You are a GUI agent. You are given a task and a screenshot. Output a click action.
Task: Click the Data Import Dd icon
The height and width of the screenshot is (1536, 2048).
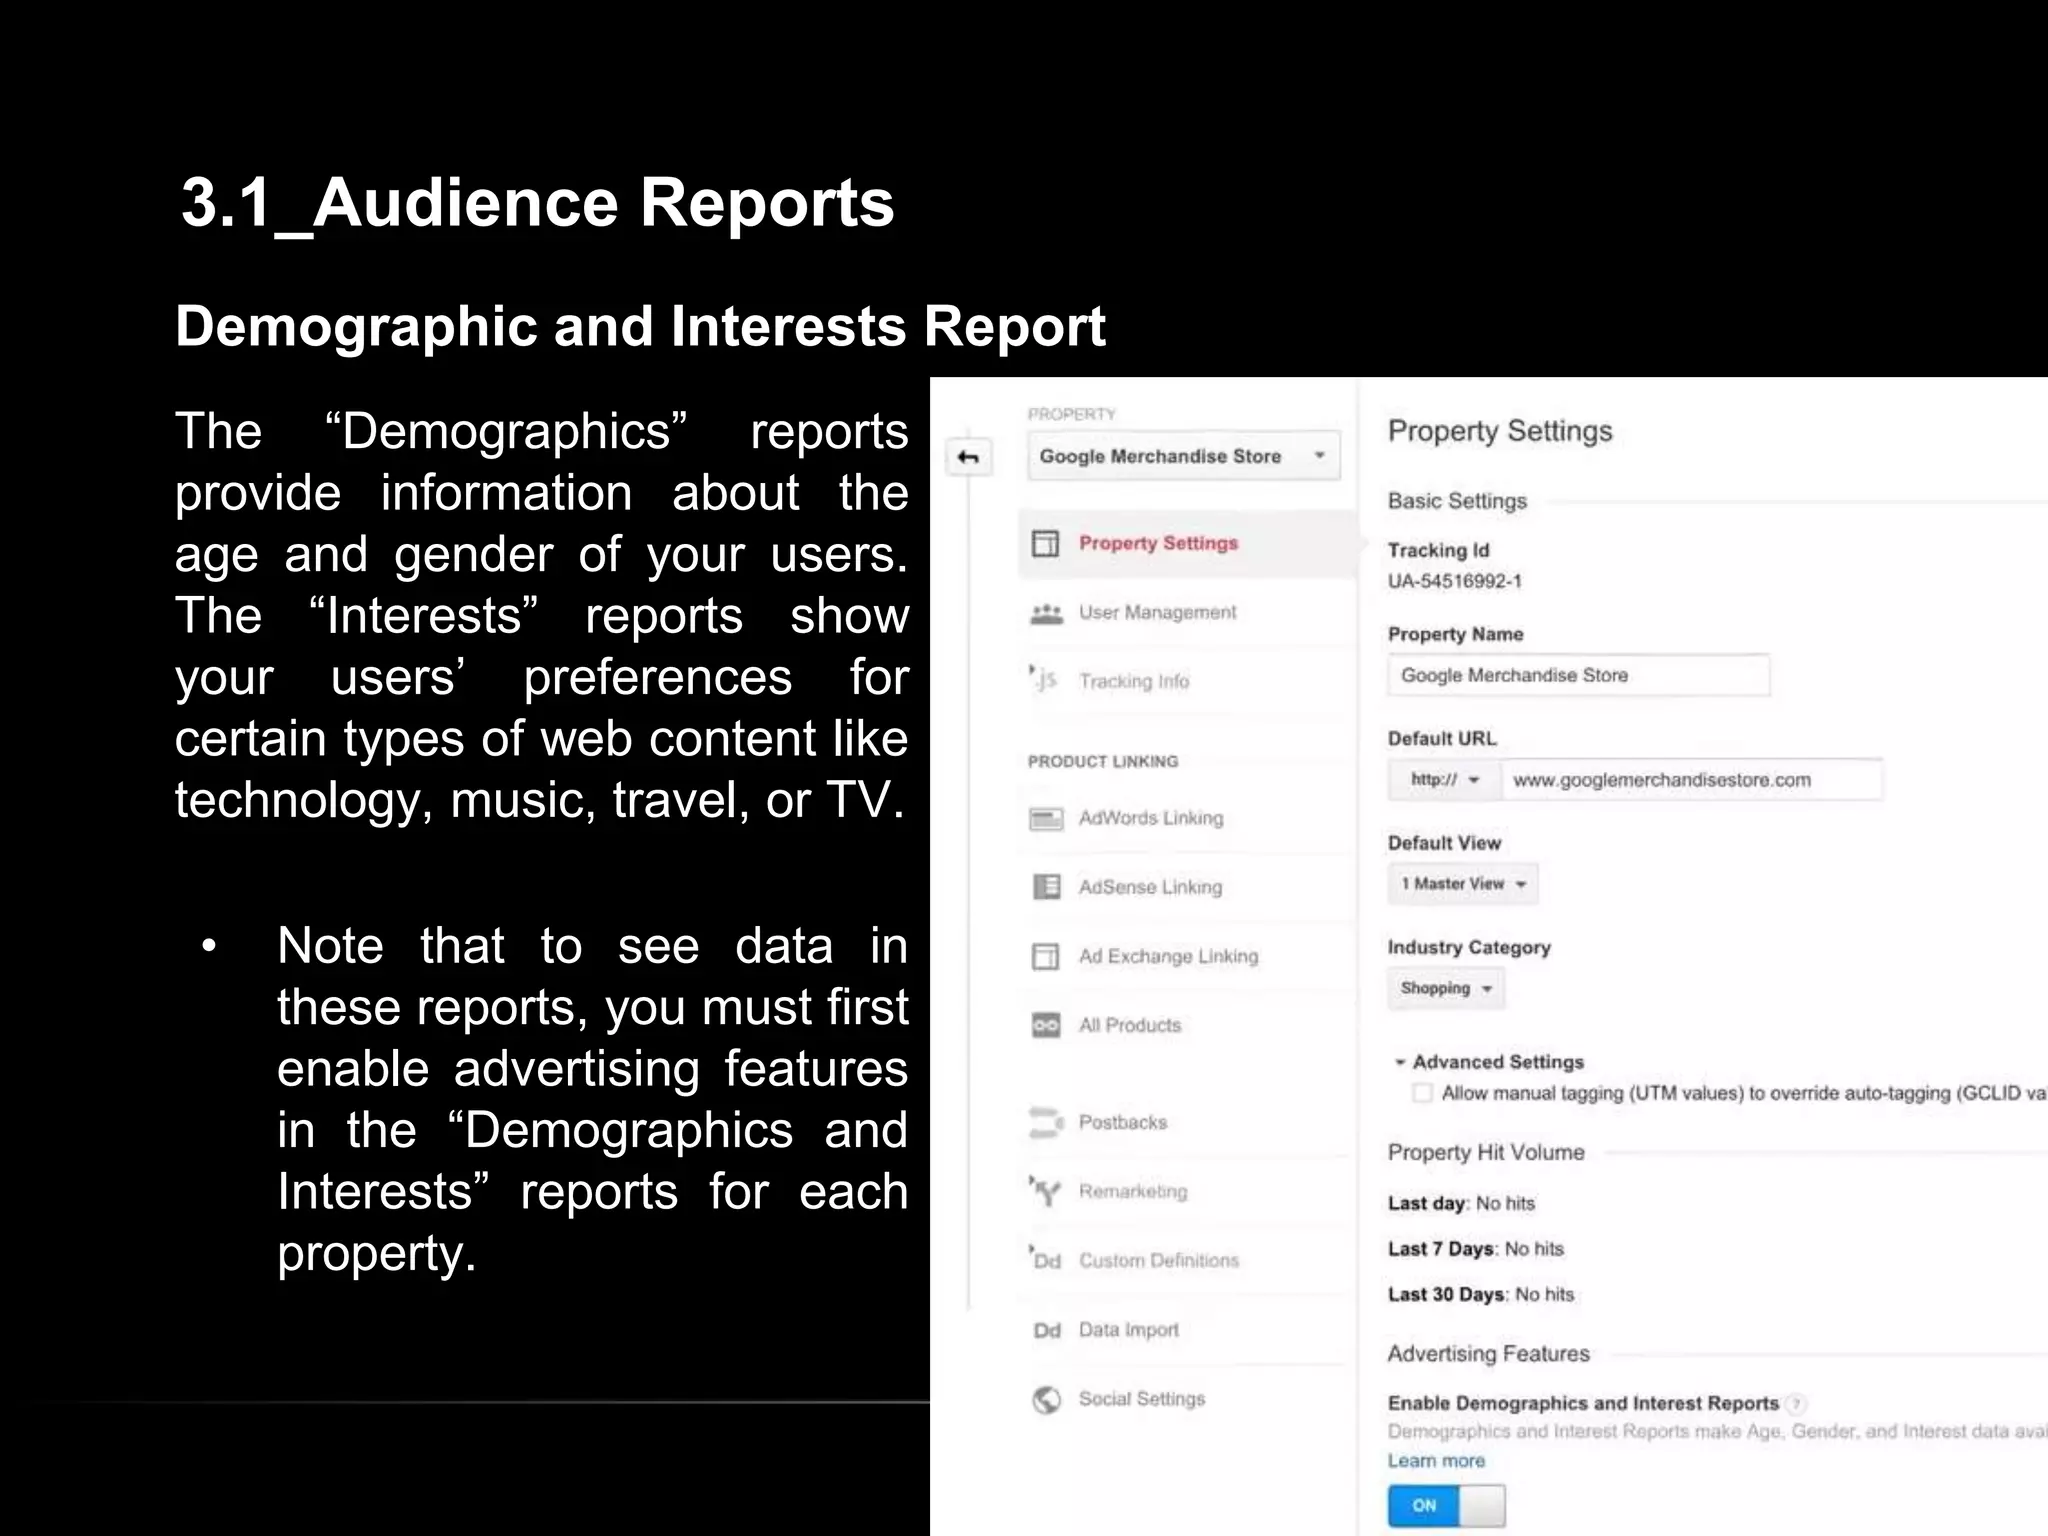click(1047, 1331)
